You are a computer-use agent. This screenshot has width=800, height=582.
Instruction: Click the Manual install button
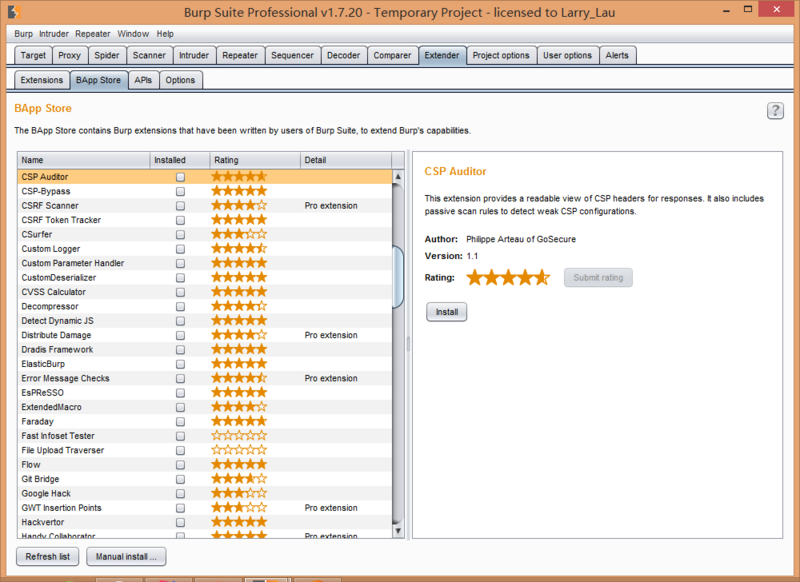[126, 556]
